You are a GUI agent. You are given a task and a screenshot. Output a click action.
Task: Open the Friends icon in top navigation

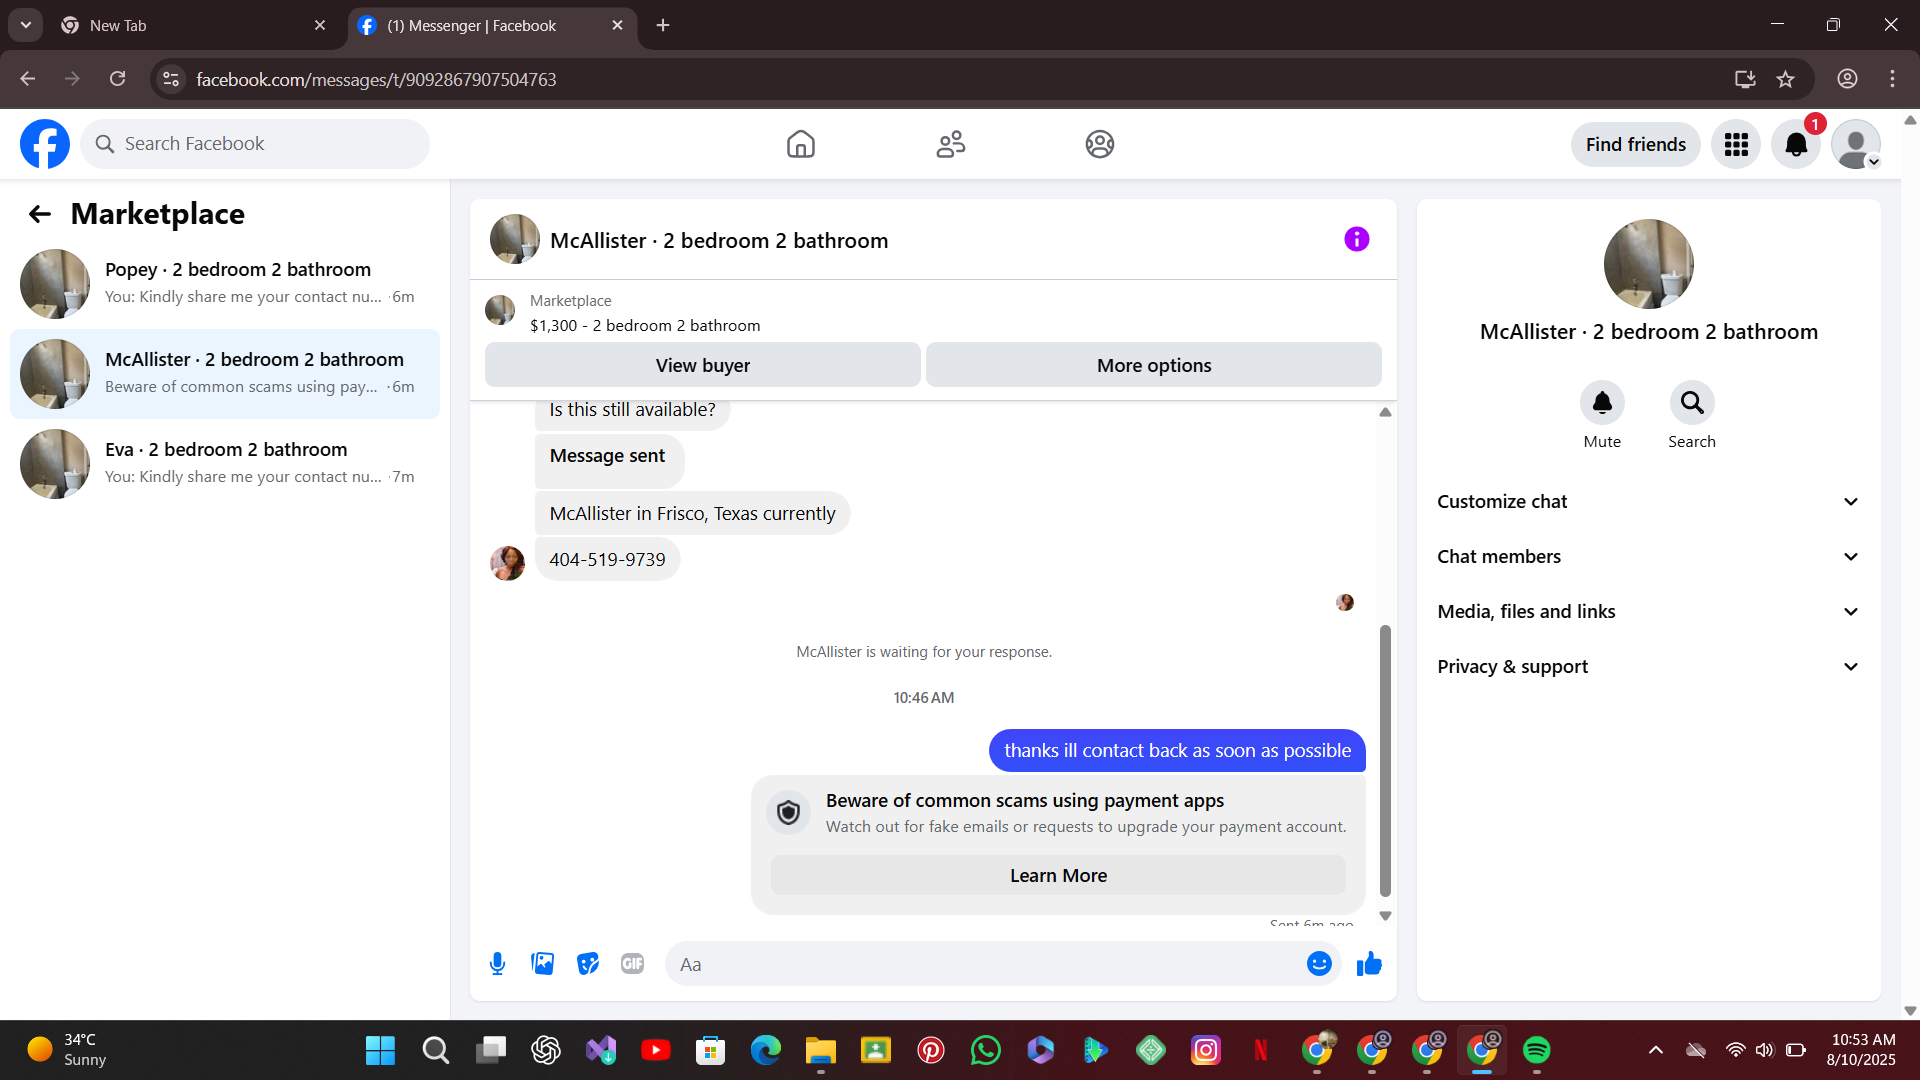(x=950, y=144)
